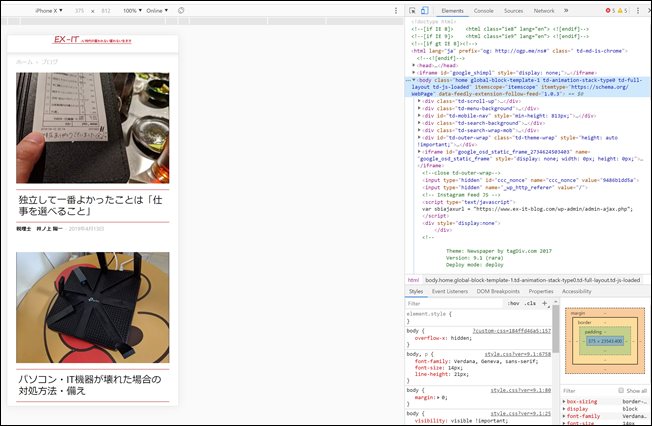652x426 pixels.
Task: Click the device width field showing 375
Action: (79, 10)
